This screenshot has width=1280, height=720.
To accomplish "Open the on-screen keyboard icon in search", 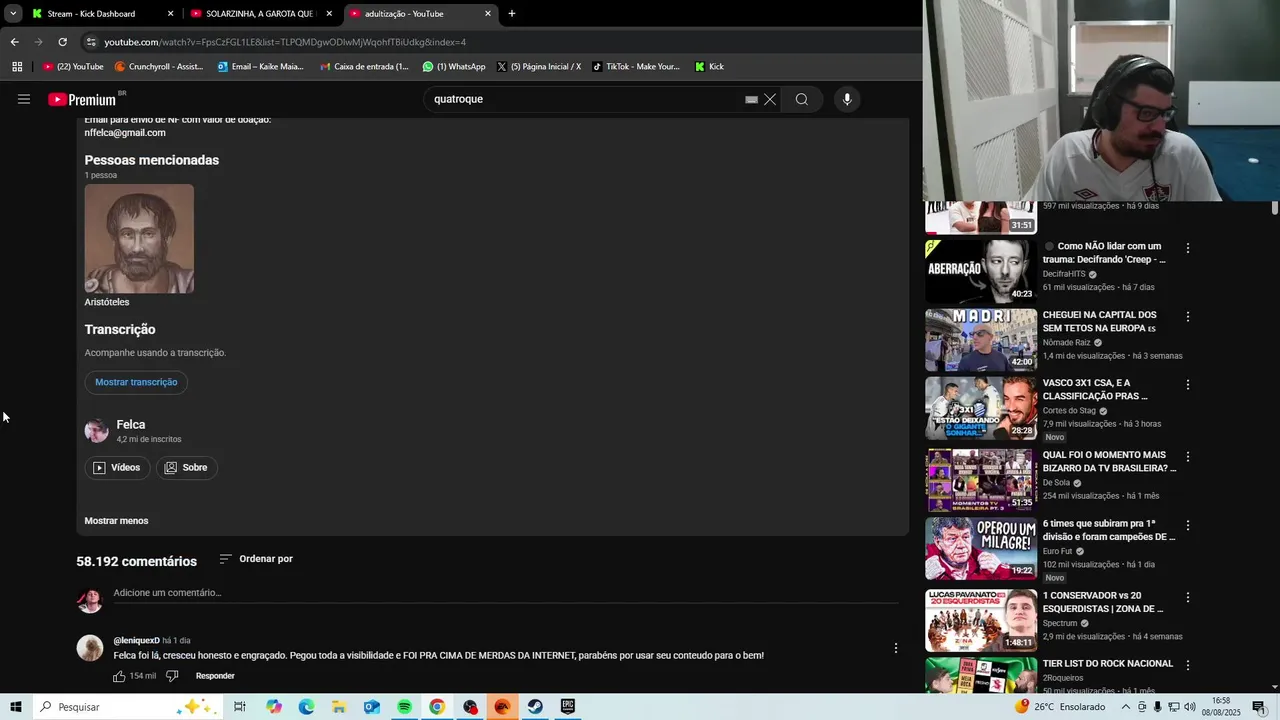I will click(x=751, y=99).
